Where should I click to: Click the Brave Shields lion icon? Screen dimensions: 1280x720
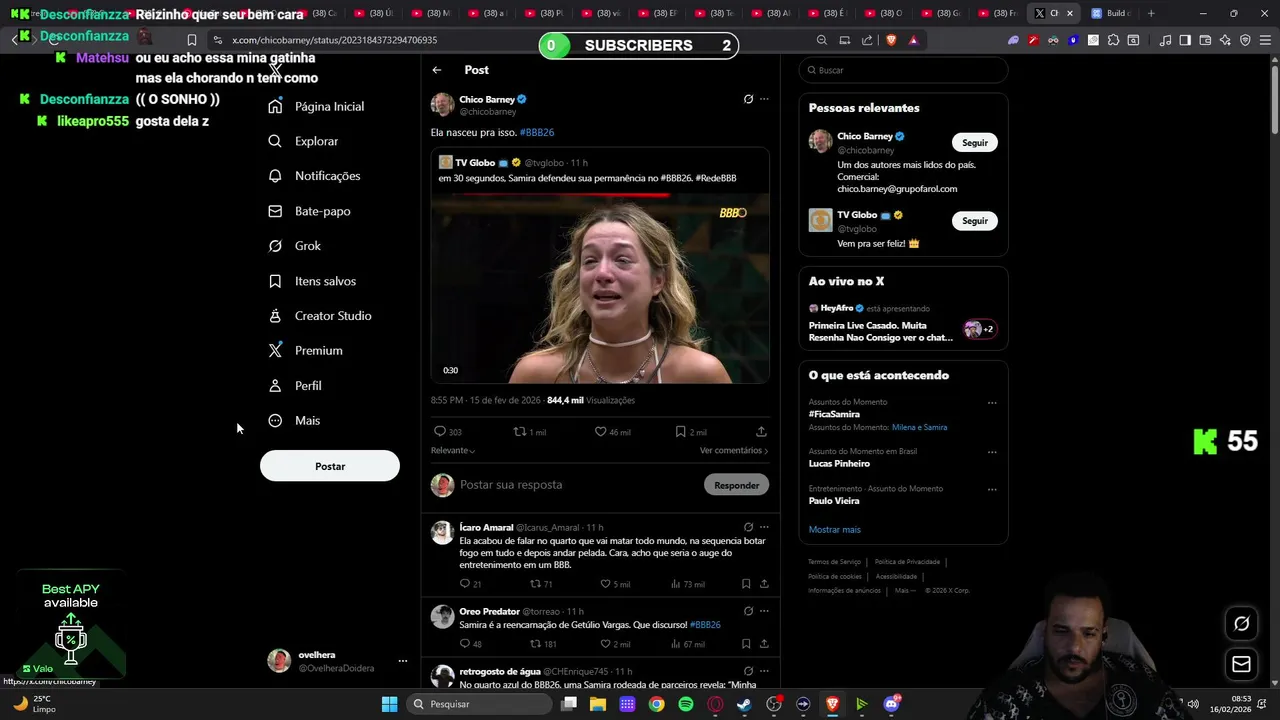click(x=891, y=40)
